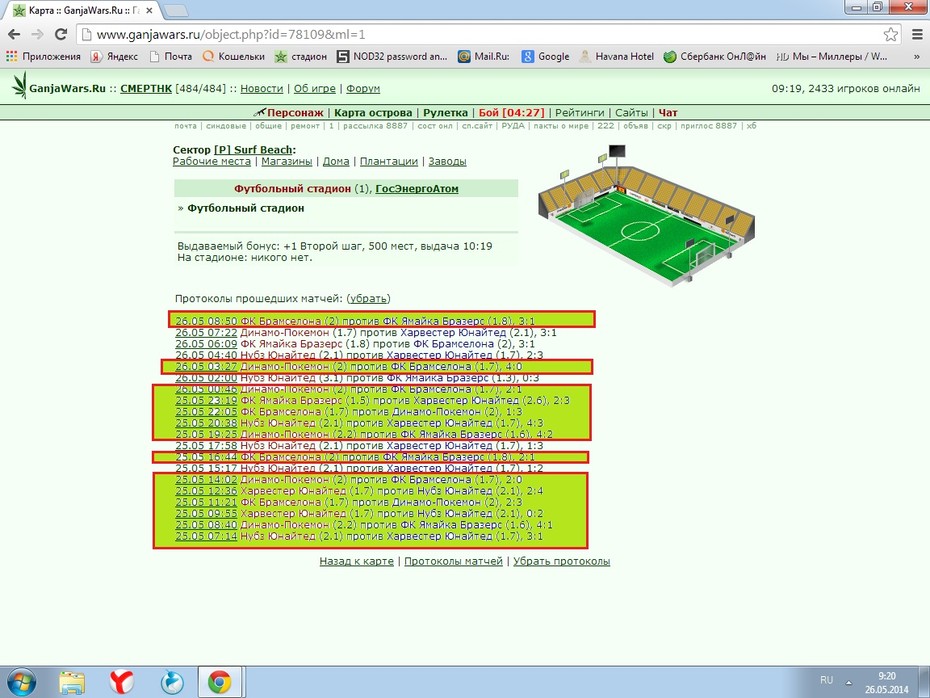The image size is (930, 698).
Task: Open the Плантации link
Action: [x=388, y=161]
